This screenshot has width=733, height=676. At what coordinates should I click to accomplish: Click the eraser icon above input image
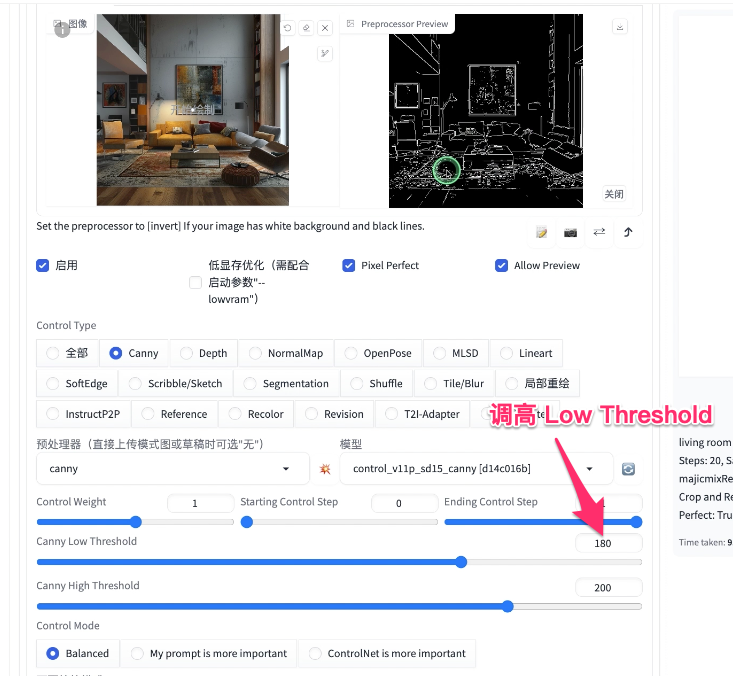click(x=306, y=28)
